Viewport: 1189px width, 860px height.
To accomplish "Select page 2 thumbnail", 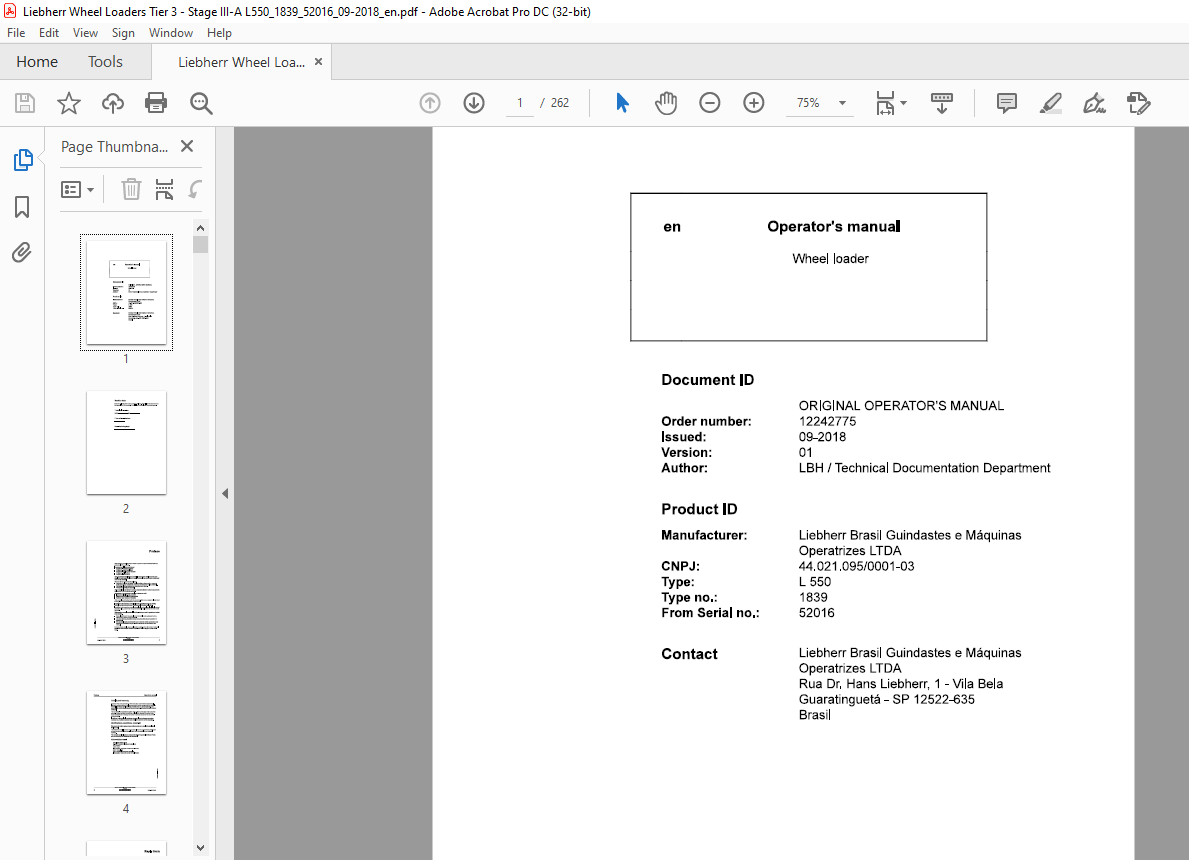I will (127, 443).
